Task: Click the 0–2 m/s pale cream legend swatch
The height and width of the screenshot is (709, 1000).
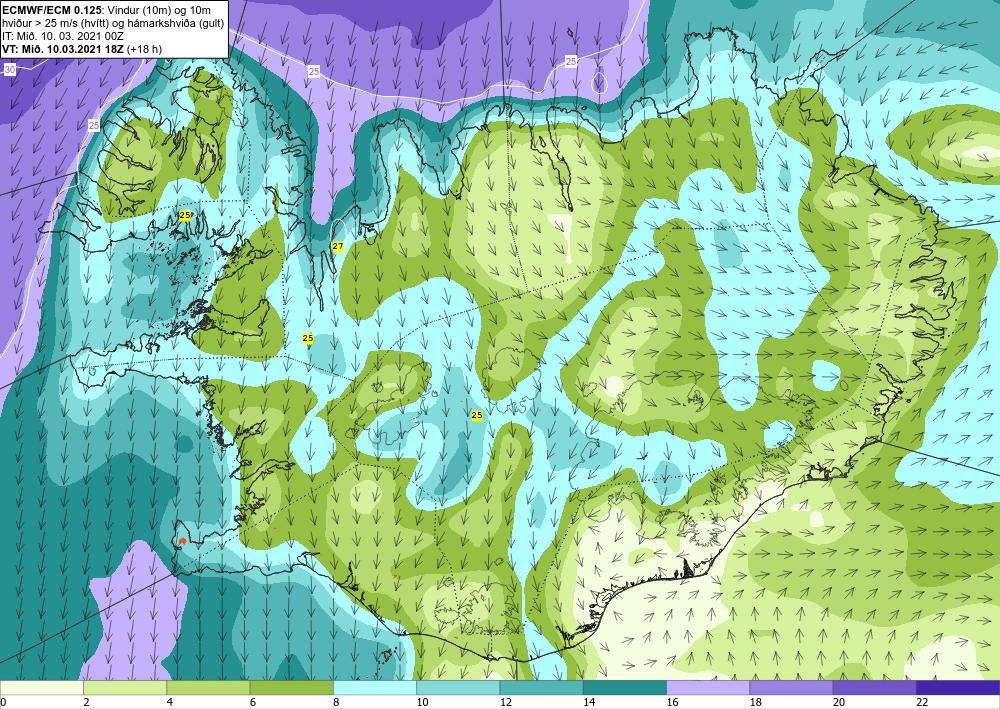Action: (x=41, y=688)
